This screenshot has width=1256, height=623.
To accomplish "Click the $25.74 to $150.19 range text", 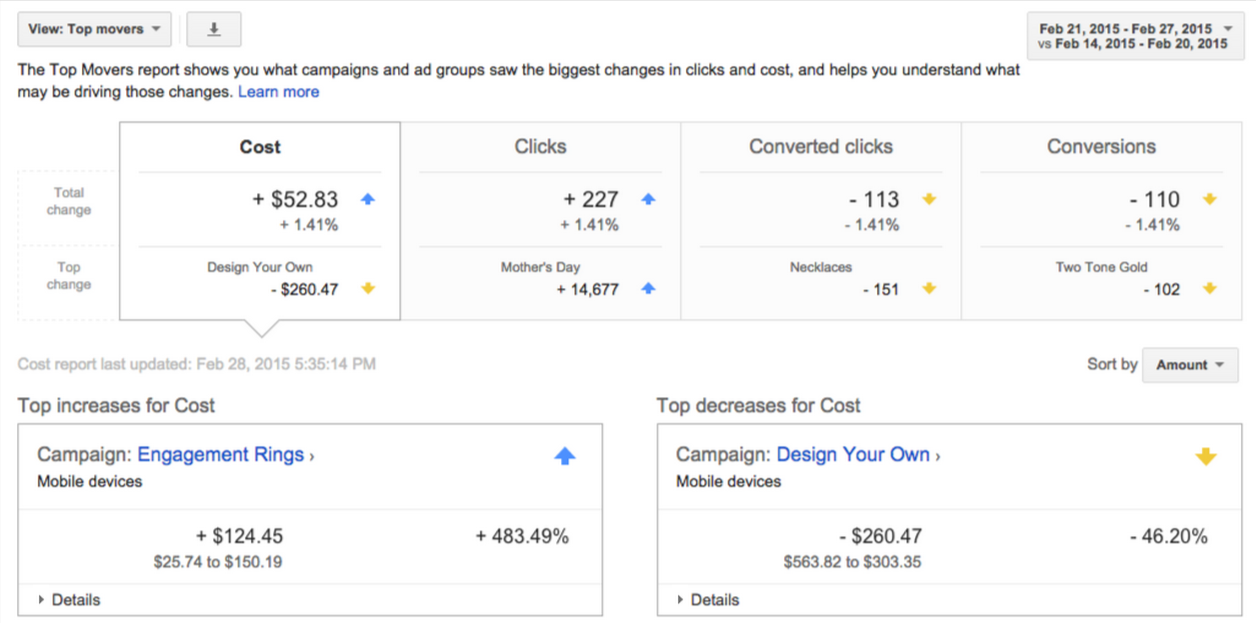I will point(218,562).
